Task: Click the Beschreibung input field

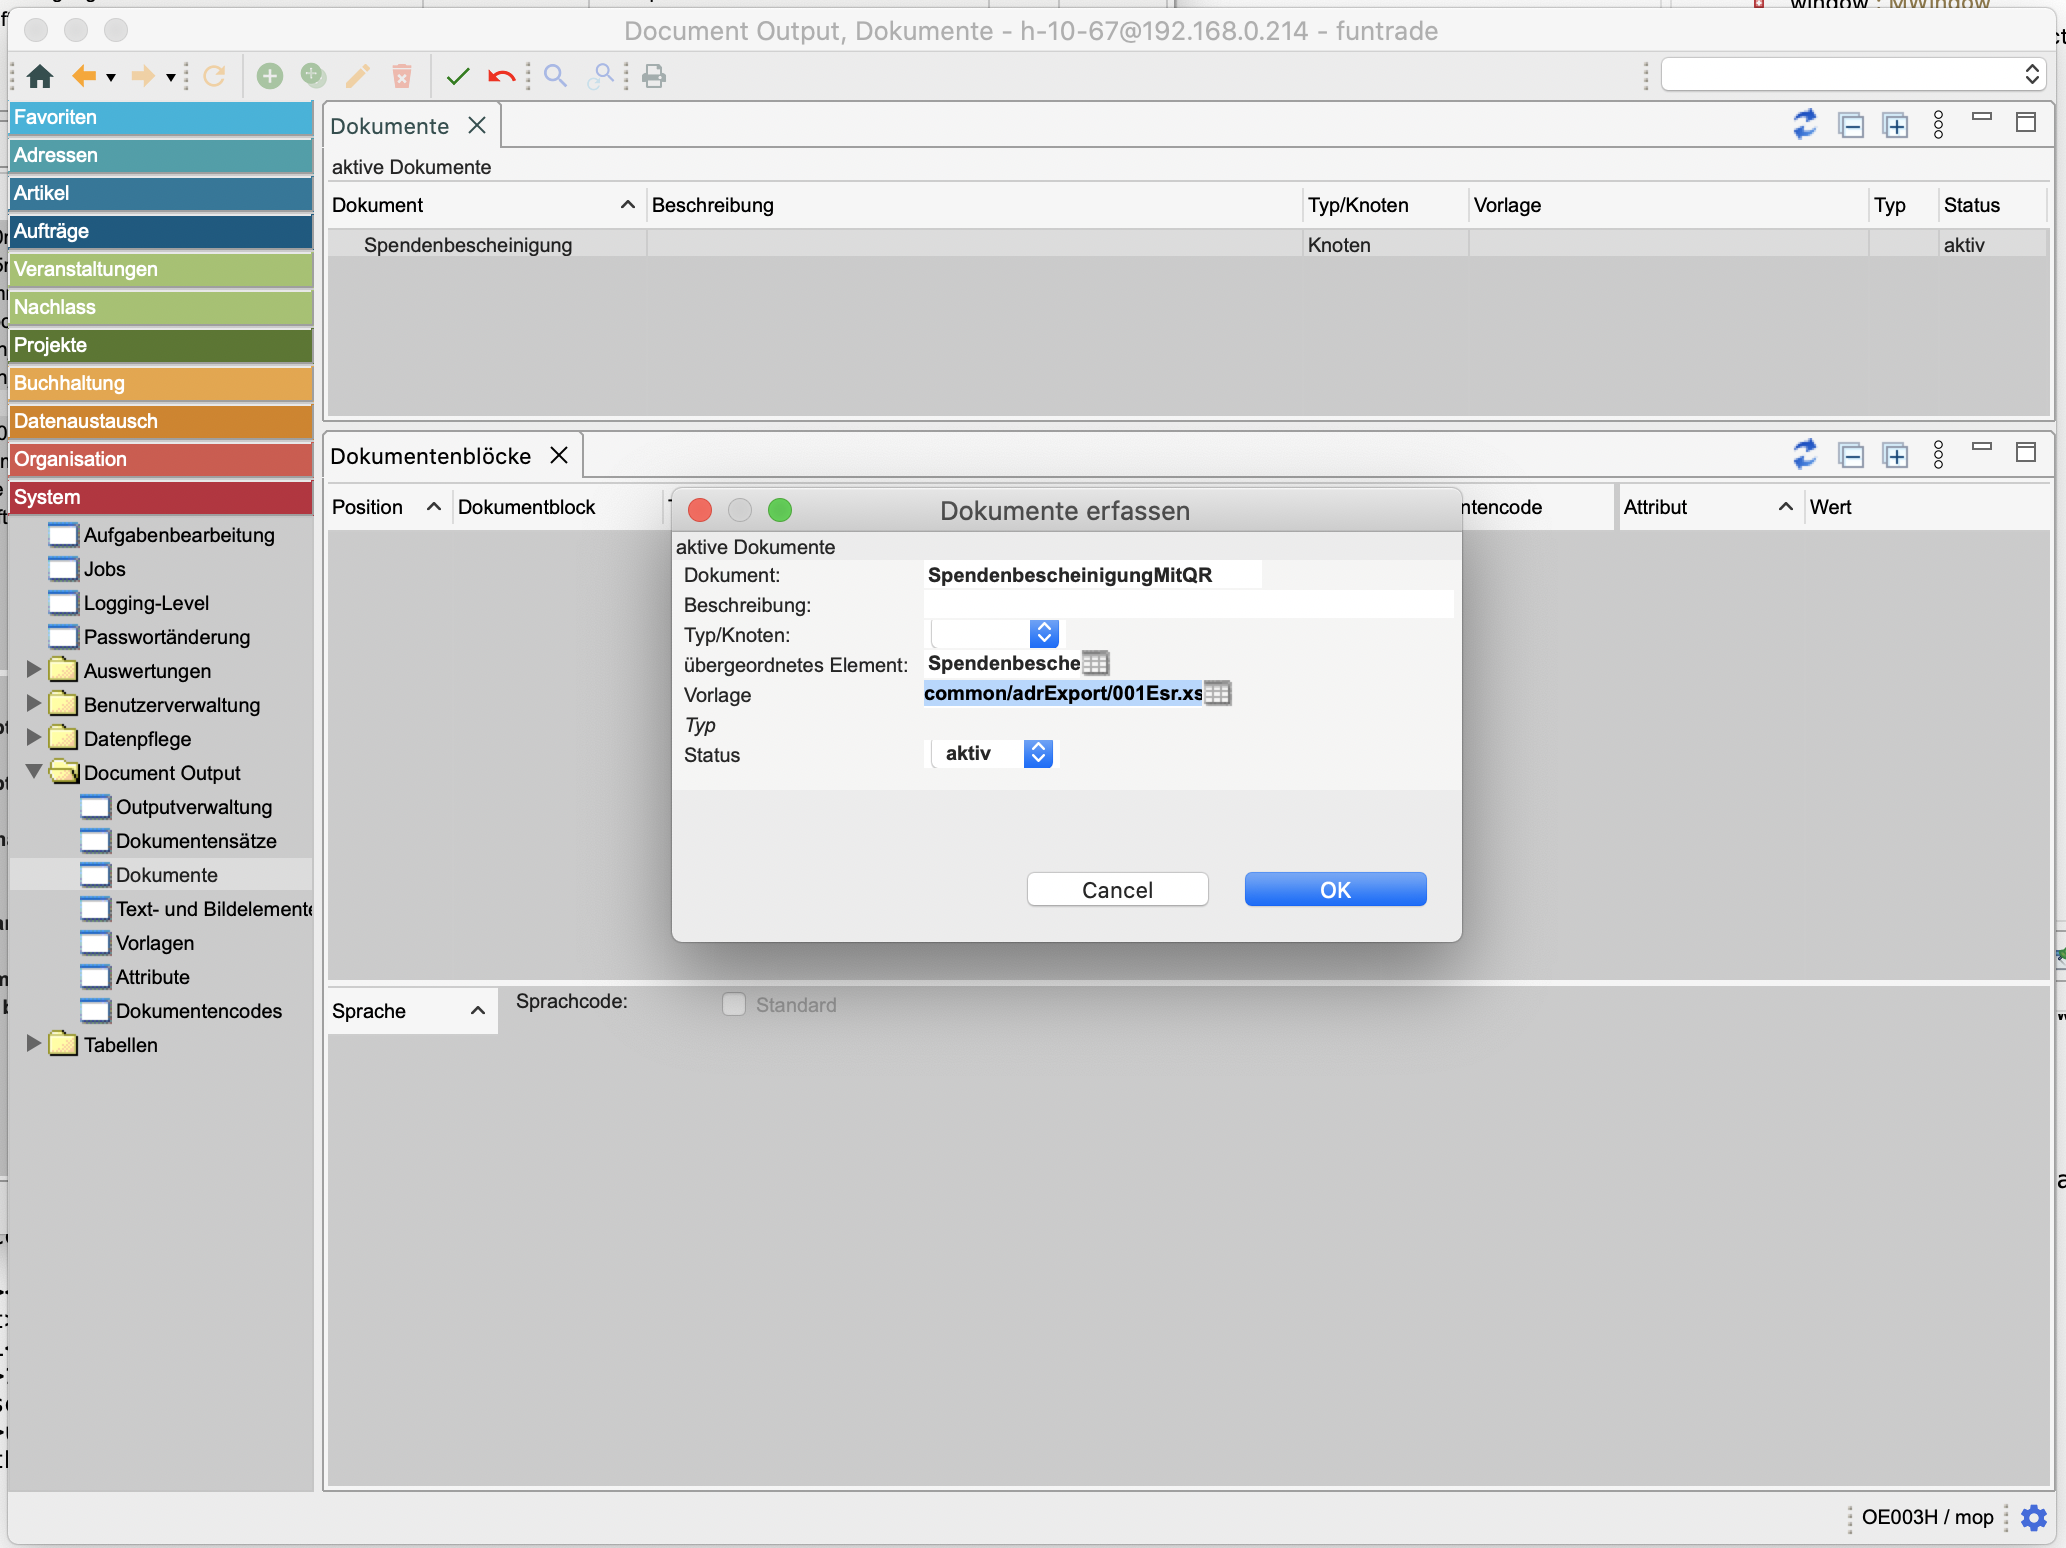Action: point(1187,604)
